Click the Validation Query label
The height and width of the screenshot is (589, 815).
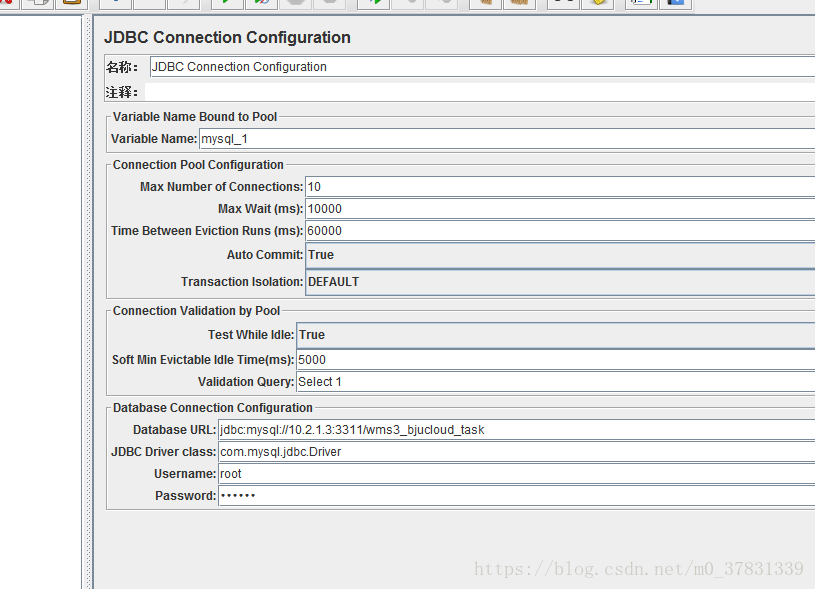[246, 382]
